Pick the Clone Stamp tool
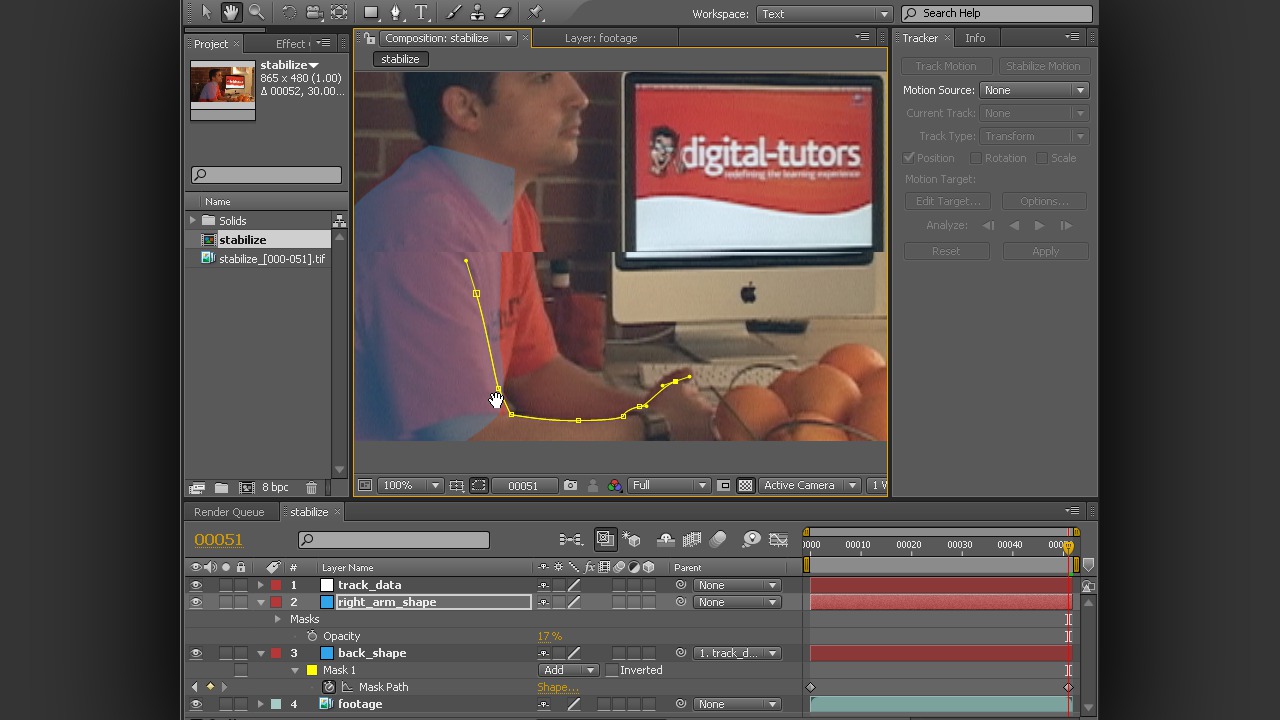Image resolution: width=1280 pixels, height=720 pixels. coord(478,13)
